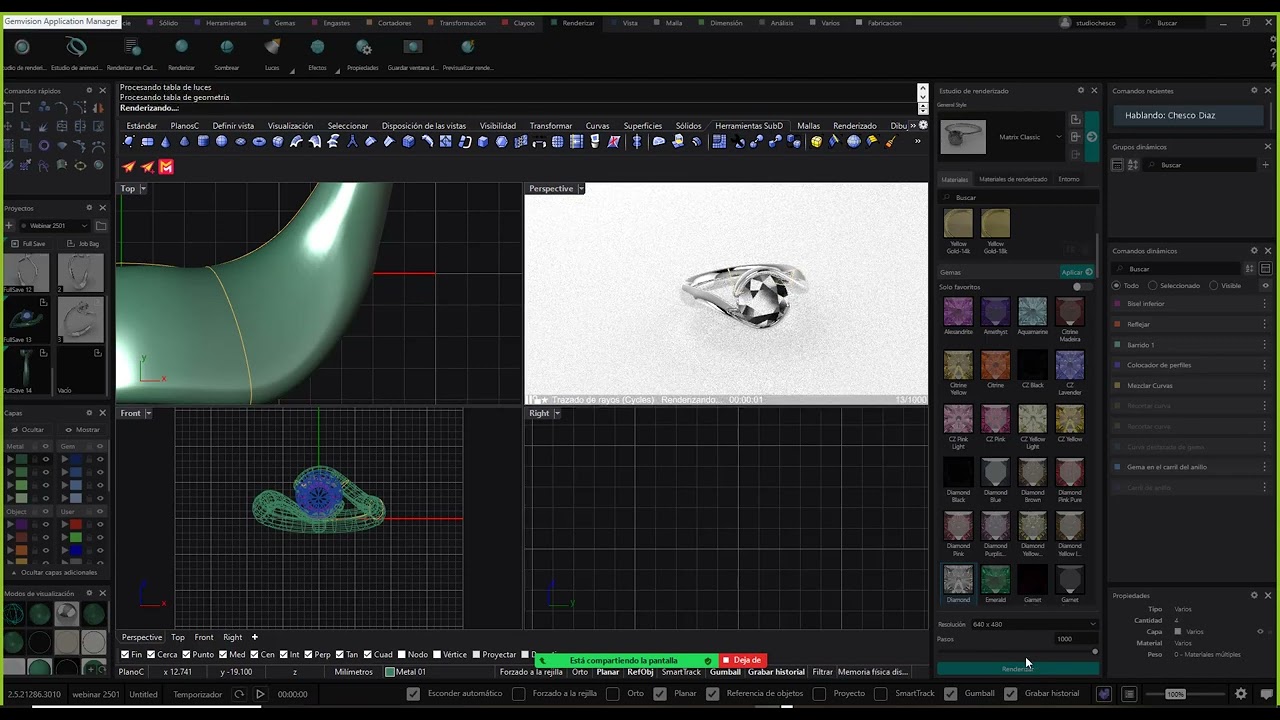Open the Front viewport dropdown arrow
This screenshot has width=1280, height=720.
point(148,413)
